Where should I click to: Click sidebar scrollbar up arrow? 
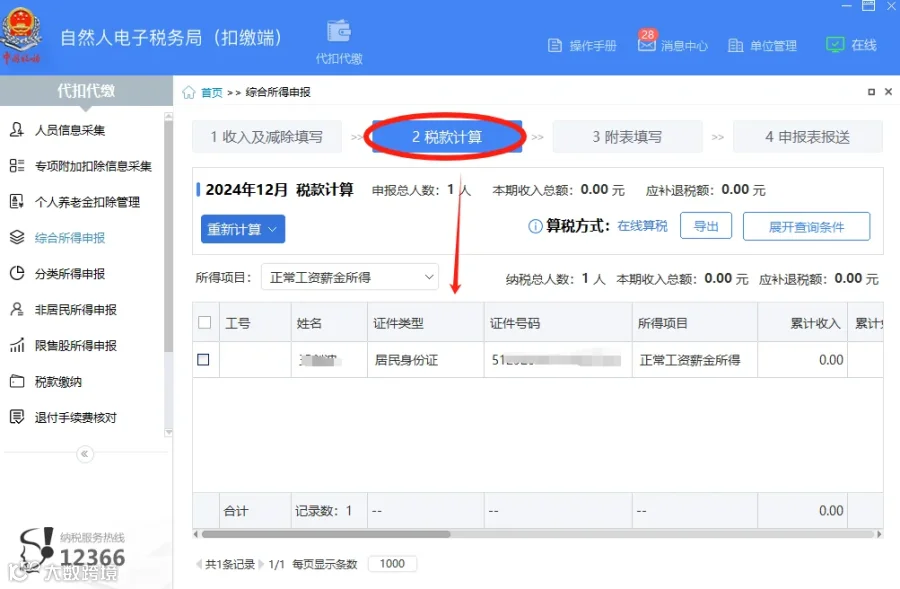(x=168, y=117)
